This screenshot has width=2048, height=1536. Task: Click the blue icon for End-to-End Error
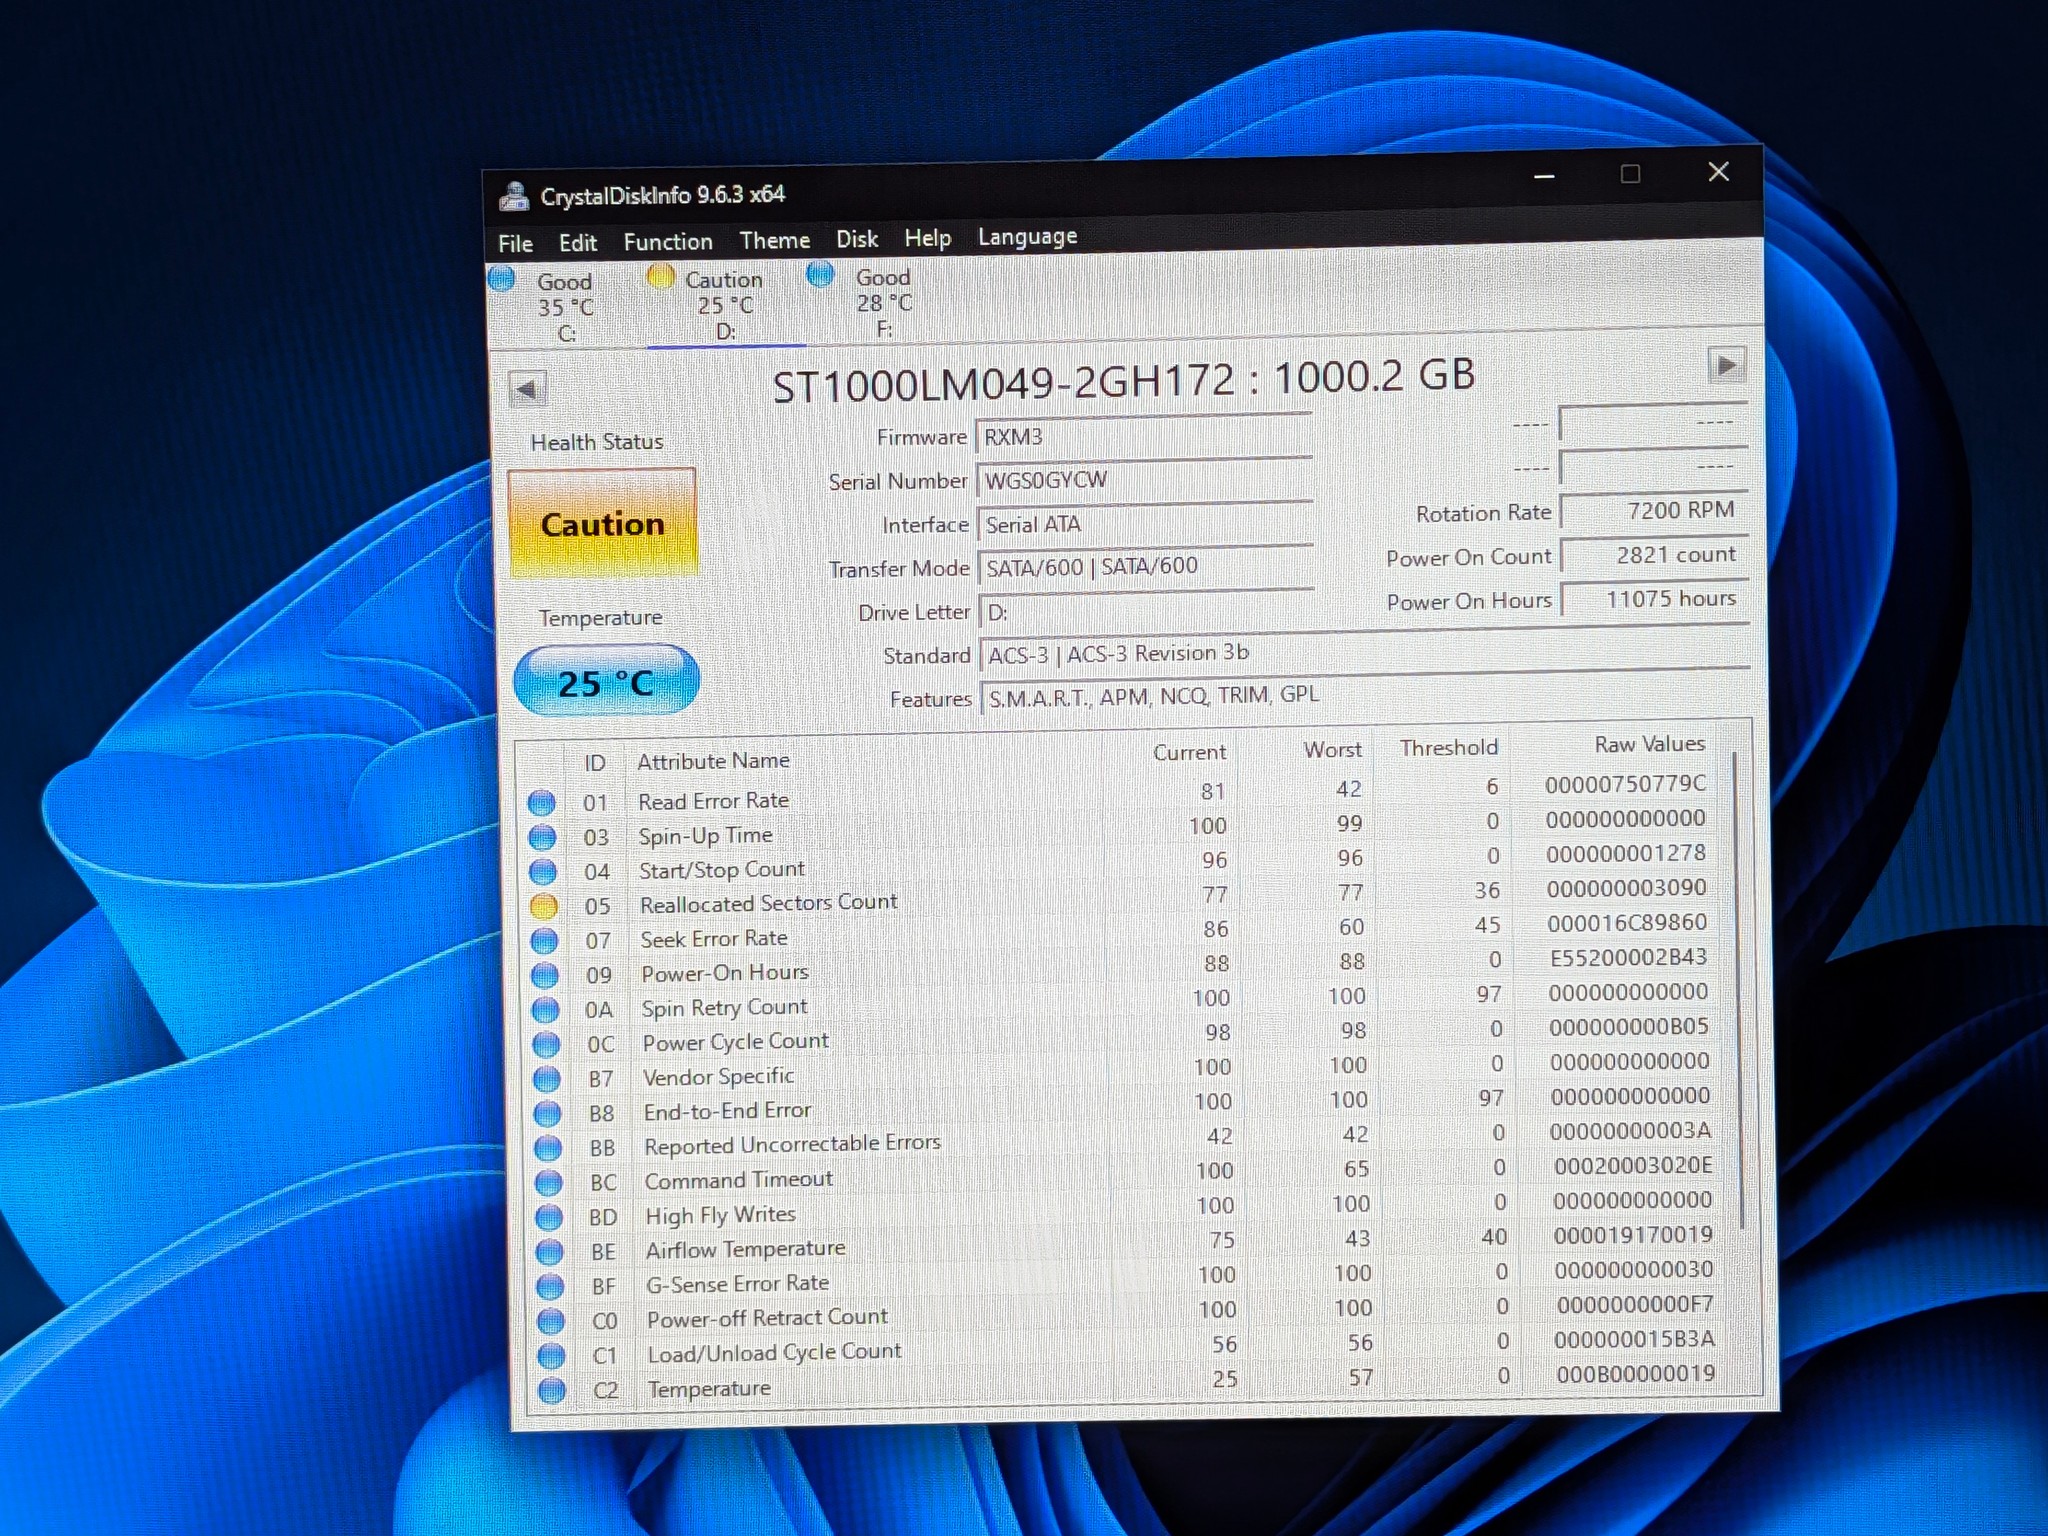click(547, 1113)
